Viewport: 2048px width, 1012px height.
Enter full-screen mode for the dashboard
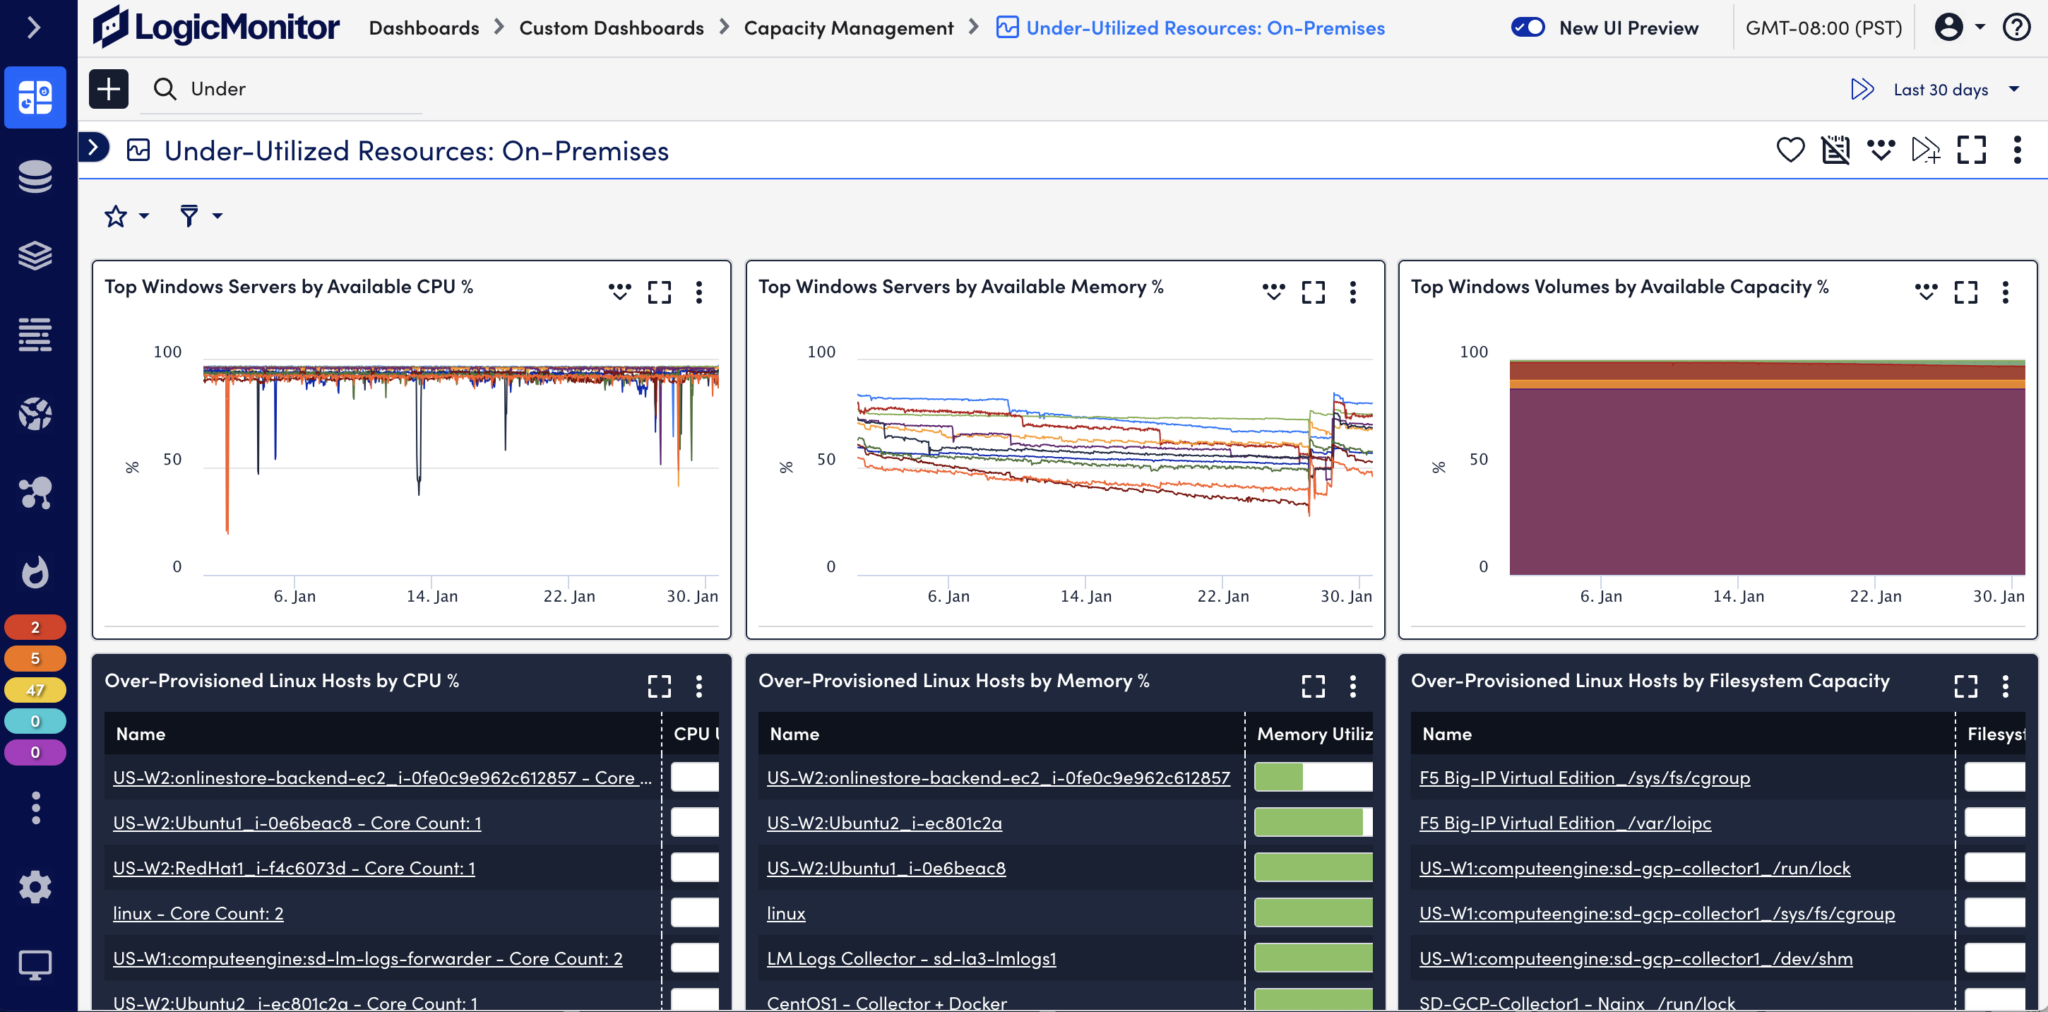coord(1972,150)
